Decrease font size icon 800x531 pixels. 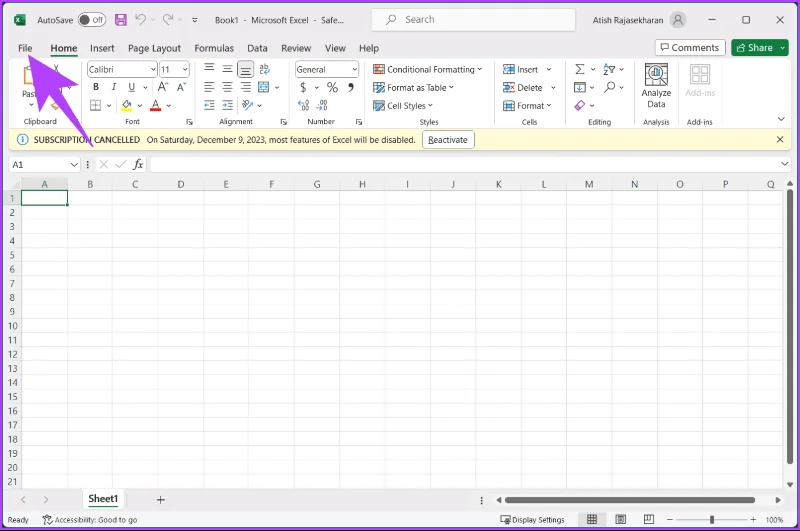pos(182,87)
